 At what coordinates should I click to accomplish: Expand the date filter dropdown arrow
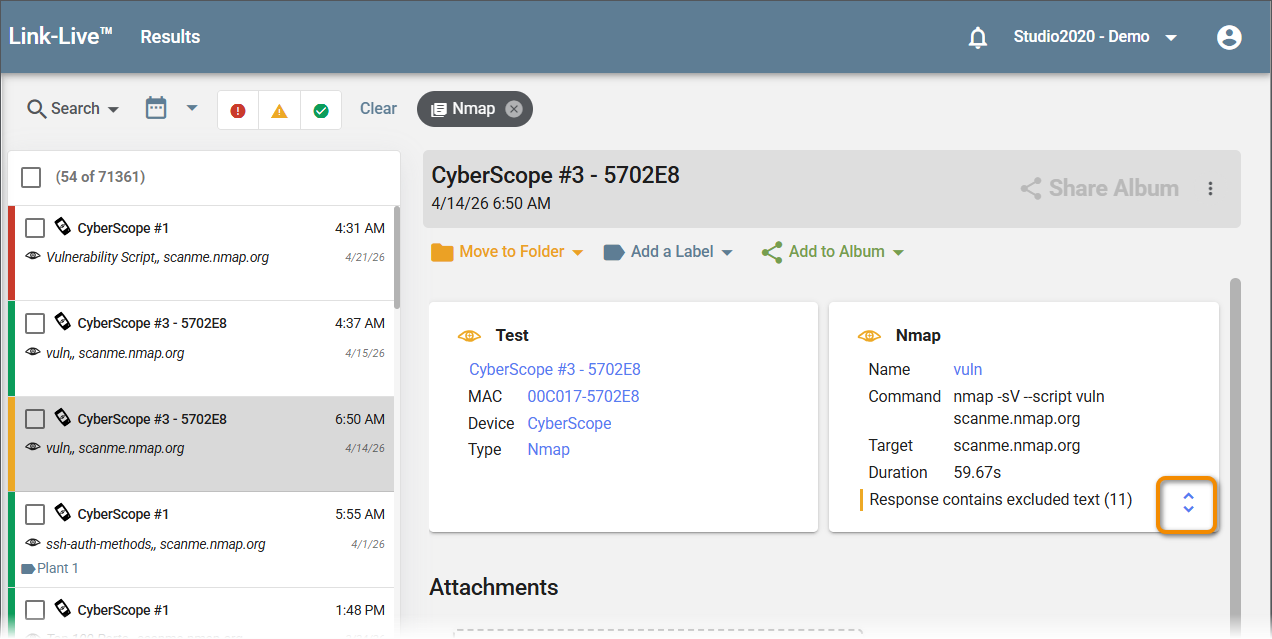[x=191, y=108]
